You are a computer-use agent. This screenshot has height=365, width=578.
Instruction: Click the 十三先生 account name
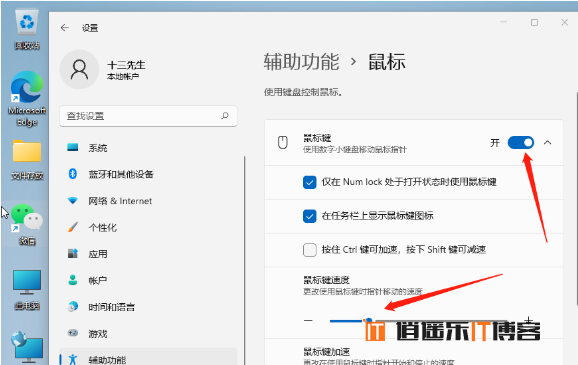pyautogui.click(x=126, y=65)
